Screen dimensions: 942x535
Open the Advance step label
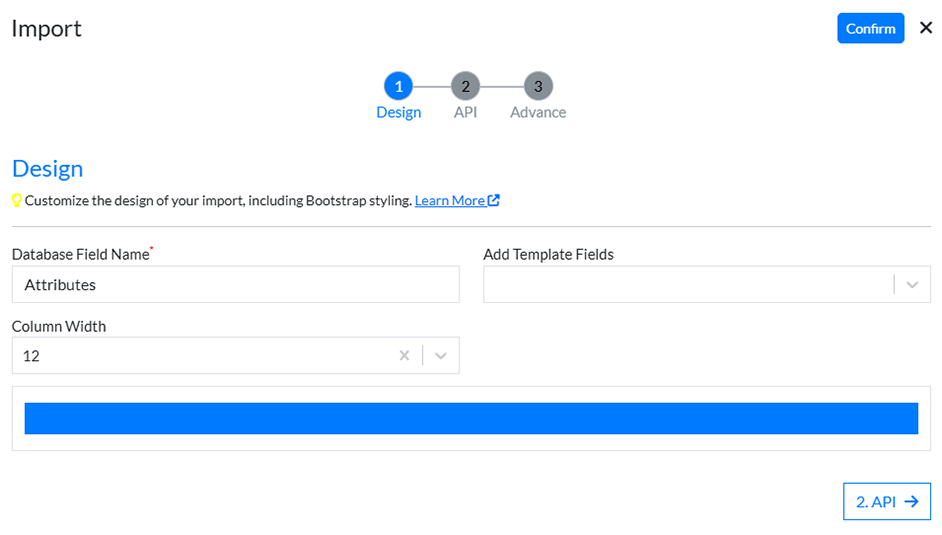538,112
